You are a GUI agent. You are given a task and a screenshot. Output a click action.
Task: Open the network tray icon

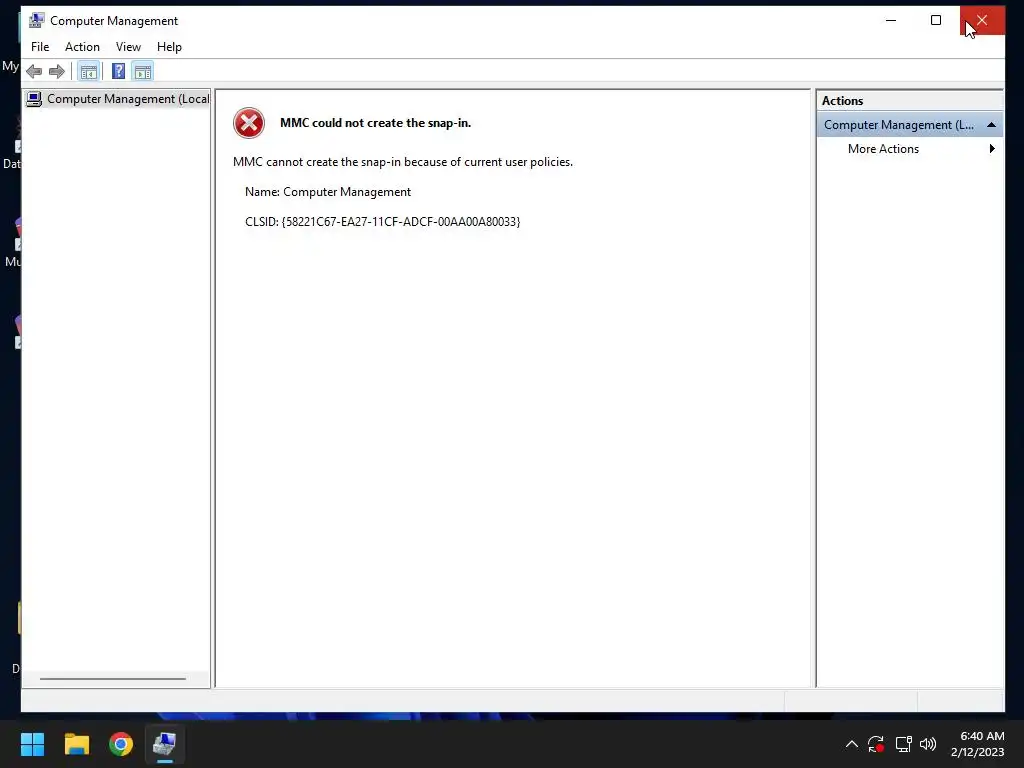coord(903,744)
